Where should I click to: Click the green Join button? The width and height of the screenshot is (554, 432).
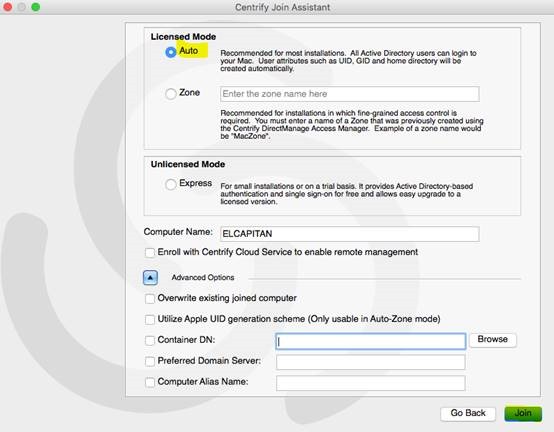pyautogui.click(x=523, y=413)
